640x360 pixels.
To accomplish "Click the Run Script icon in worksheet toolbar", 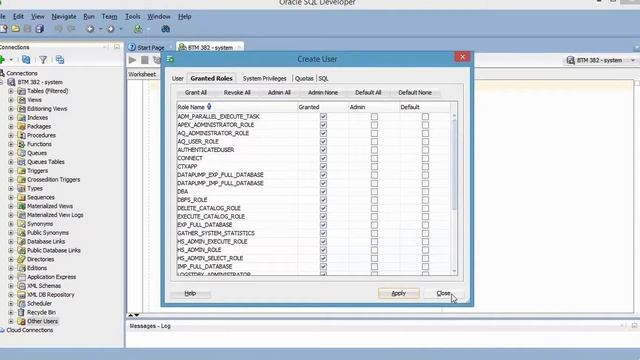I will point(144,60).
